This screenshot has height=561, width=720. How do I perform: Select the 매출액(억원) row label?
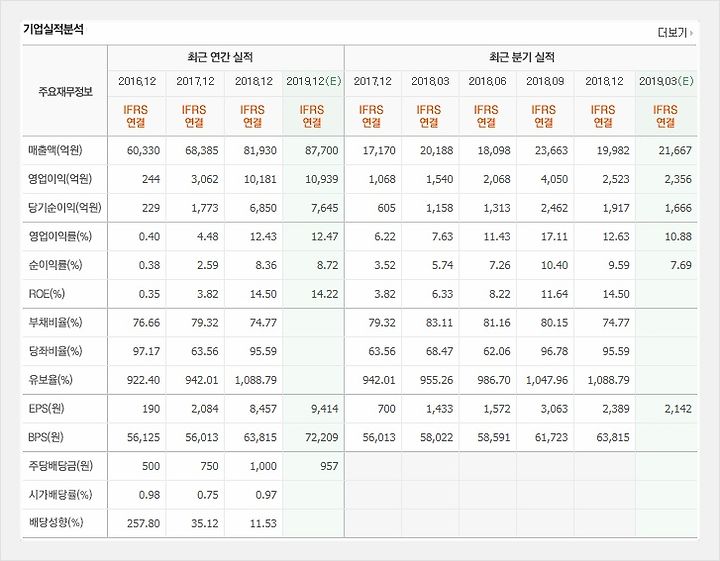[55, 150]
